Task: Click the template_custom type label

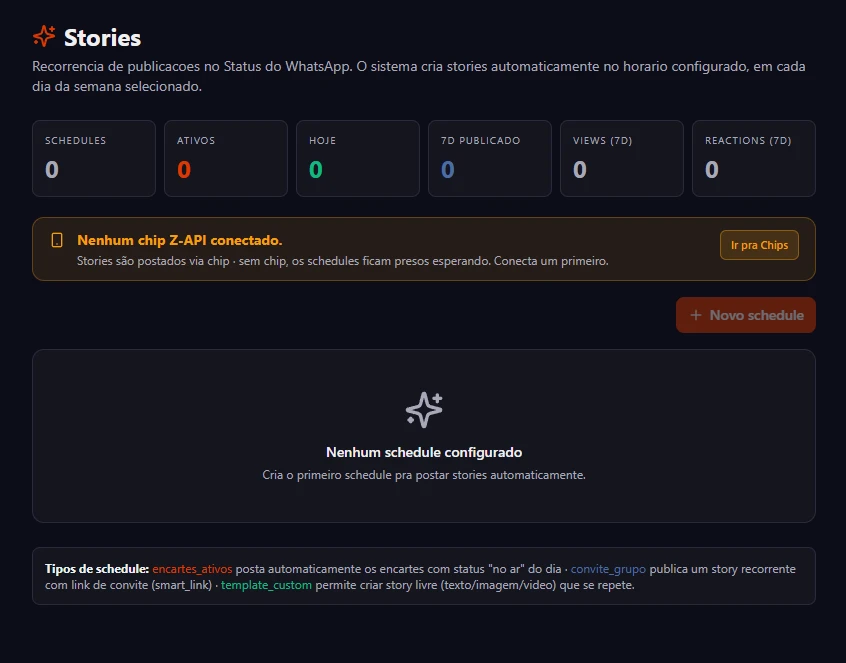Action: pos(267,585)
